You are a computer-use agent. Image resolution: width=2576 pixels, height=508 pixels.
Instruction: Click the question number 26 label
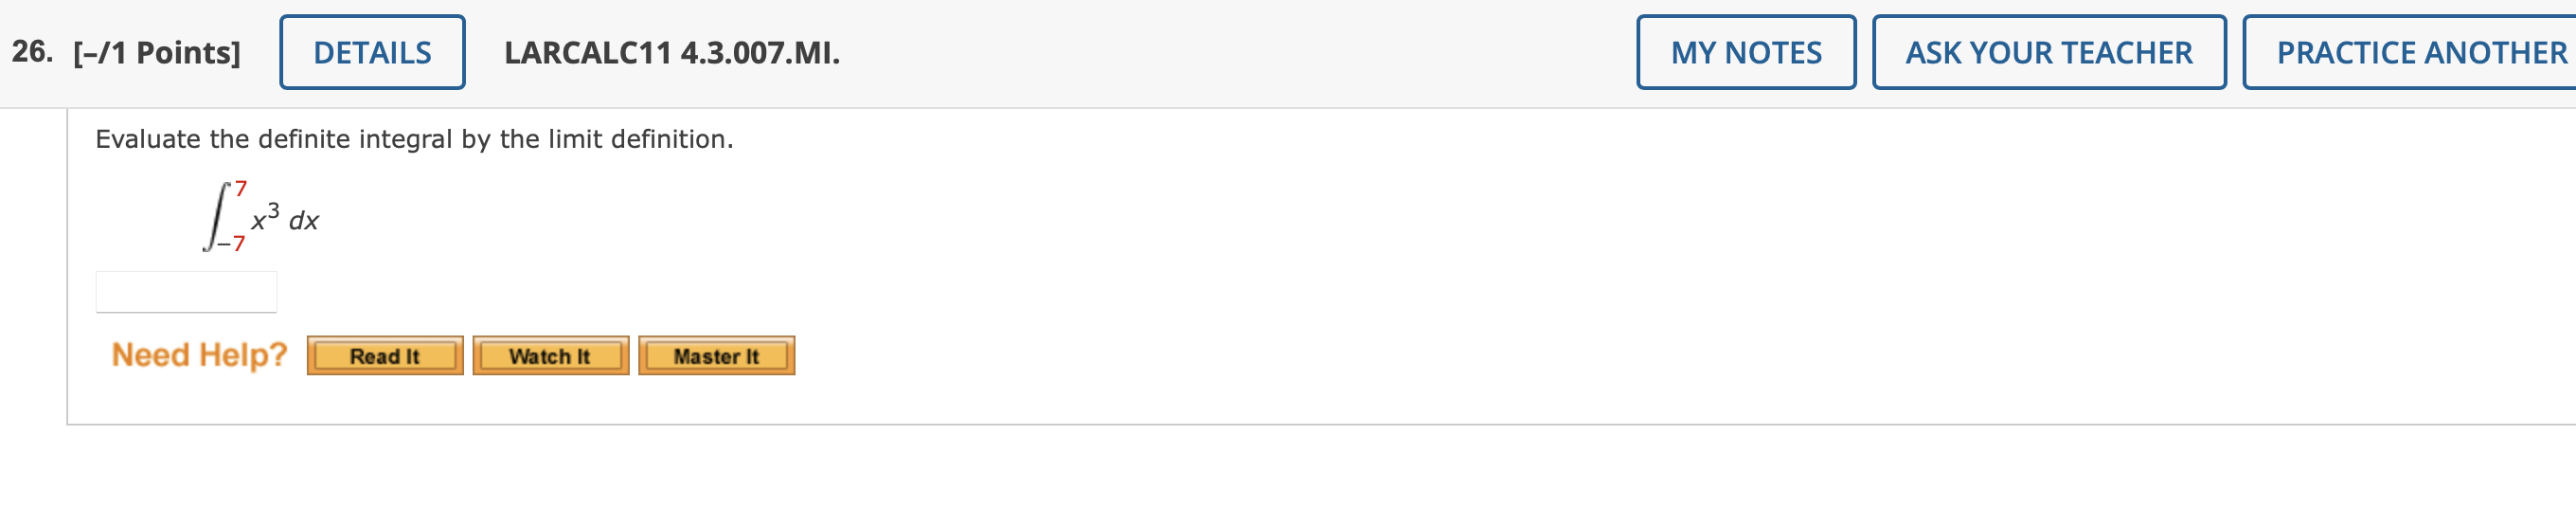(32, 52)
